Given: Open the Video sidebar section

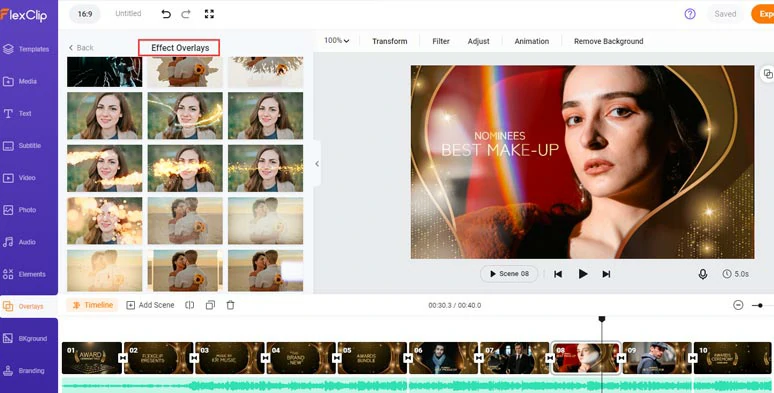Looking at the screenshot, I should pos(20,178).
